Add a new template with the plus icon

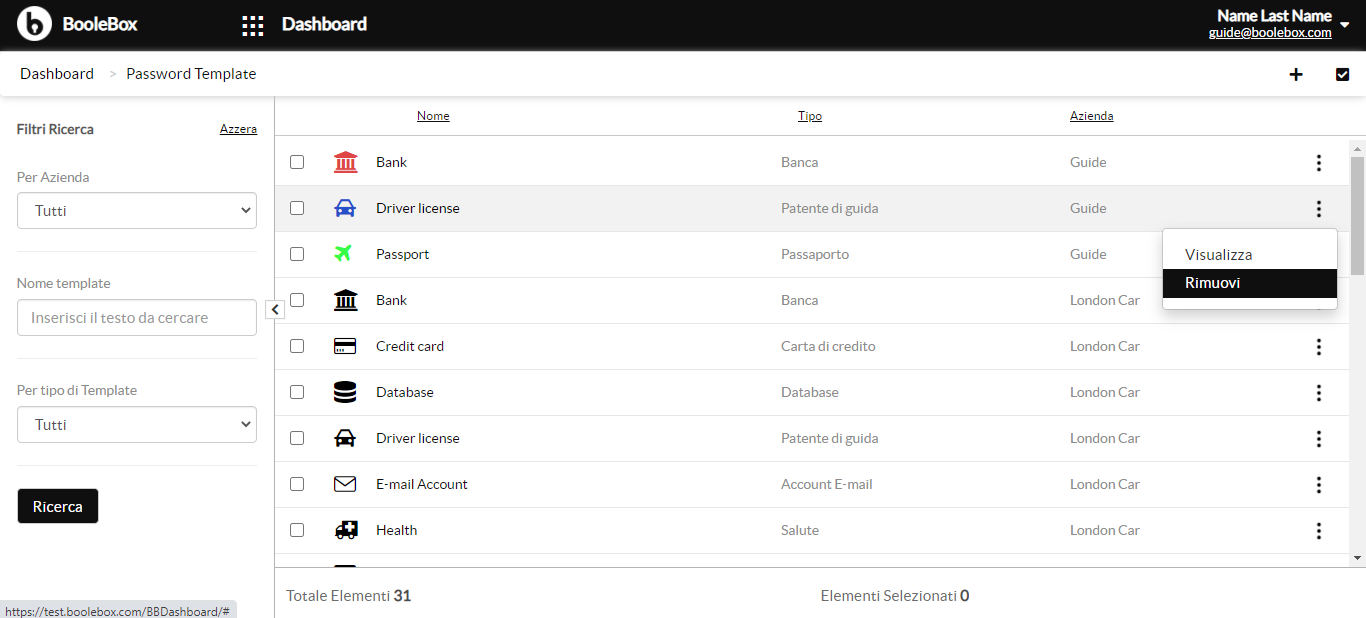tap(1296, 74)
